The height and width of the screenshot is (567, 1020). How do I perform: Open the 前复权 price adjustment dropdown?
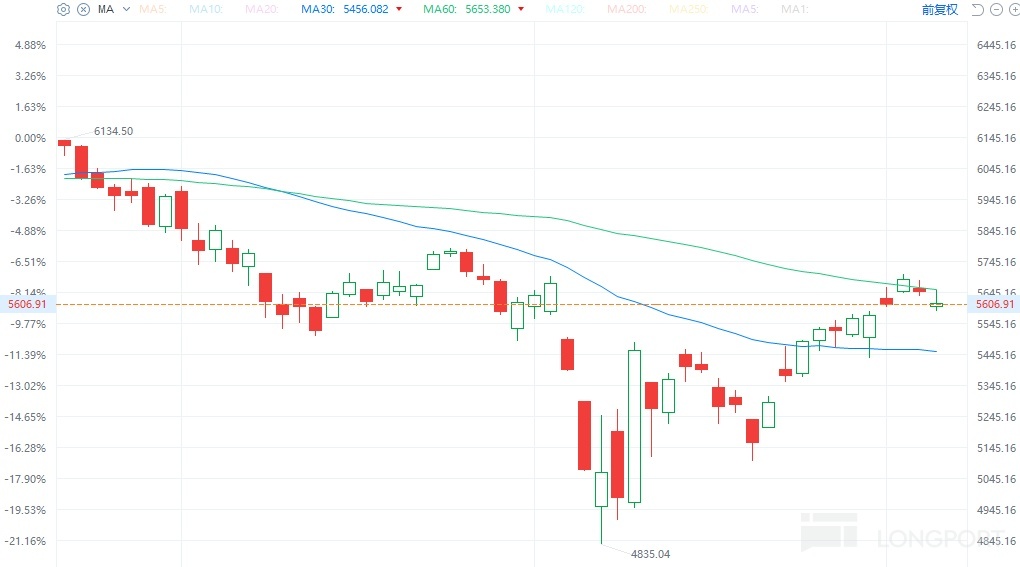939,9
